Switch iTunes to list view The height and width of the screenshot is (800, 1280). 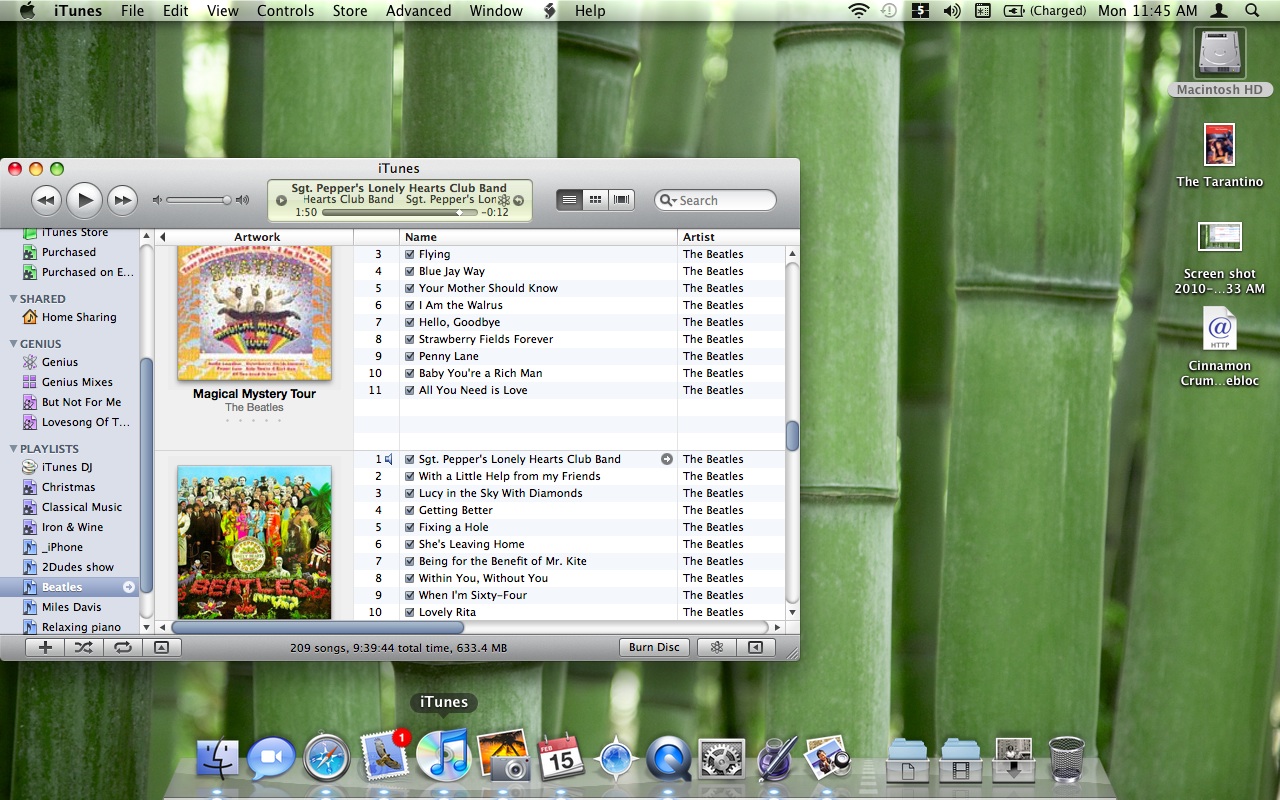(x=569, y=200)
